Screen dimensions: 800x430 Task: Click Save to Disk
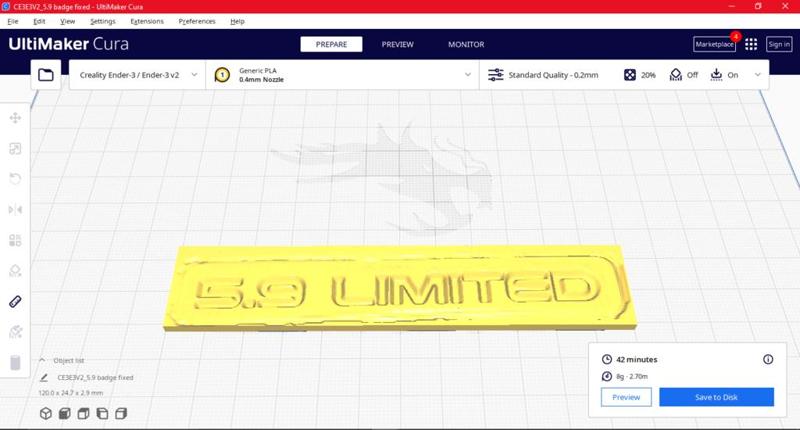(716, 397)
